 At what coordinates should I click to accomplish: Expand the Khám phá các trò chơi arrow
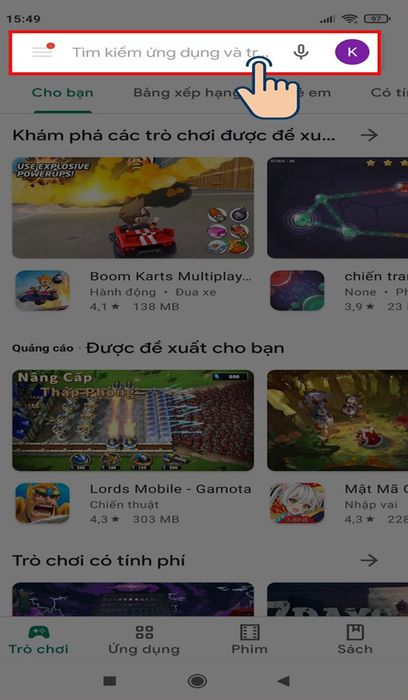pyautogui.click(x=369, y=135)
